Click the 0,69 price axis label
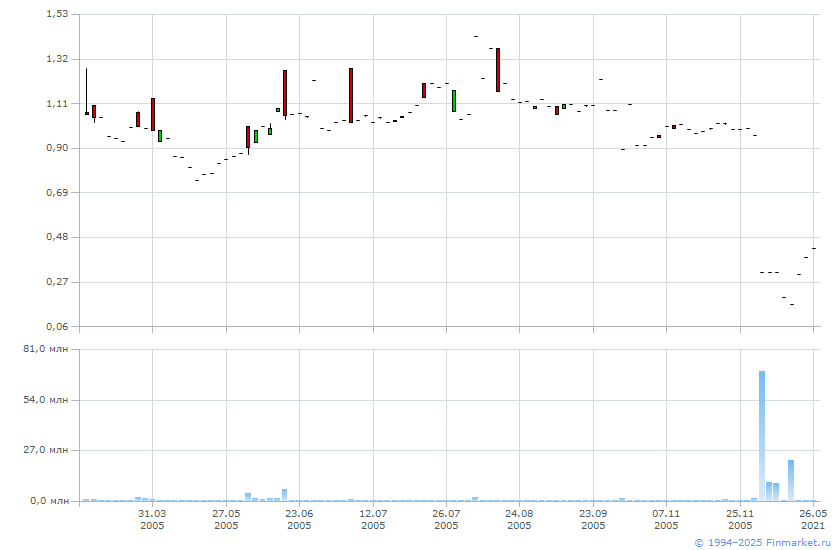Screen dimensions: 840x550 [57, 192]
